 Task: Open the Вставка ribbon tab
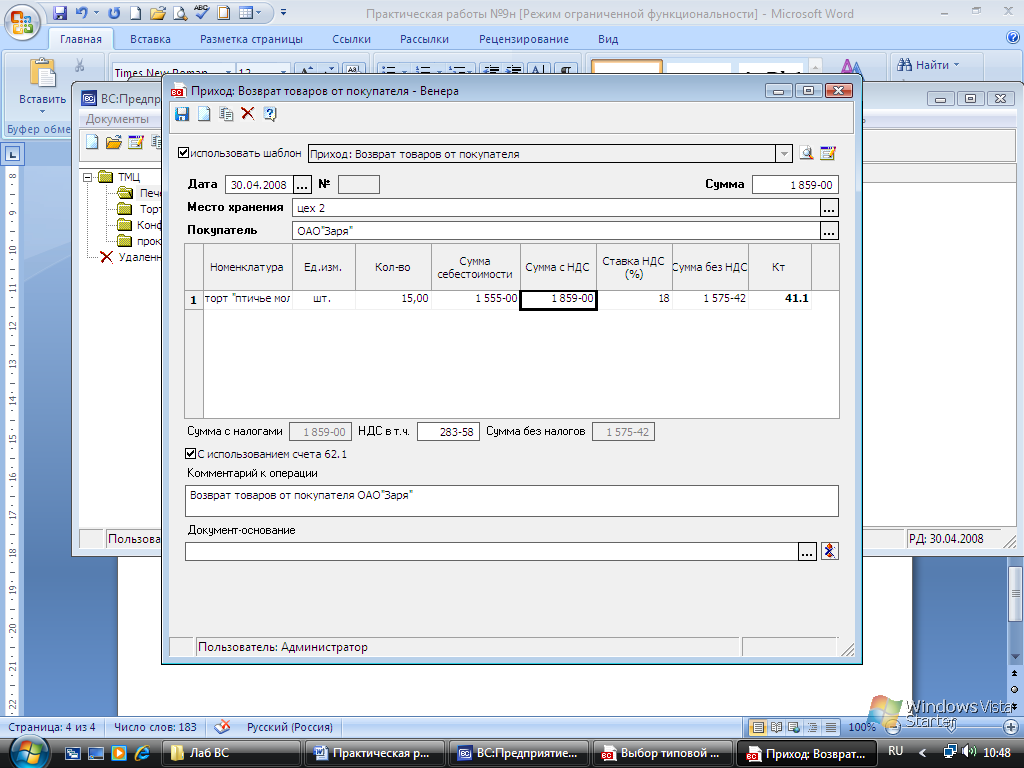pos(150,39)
